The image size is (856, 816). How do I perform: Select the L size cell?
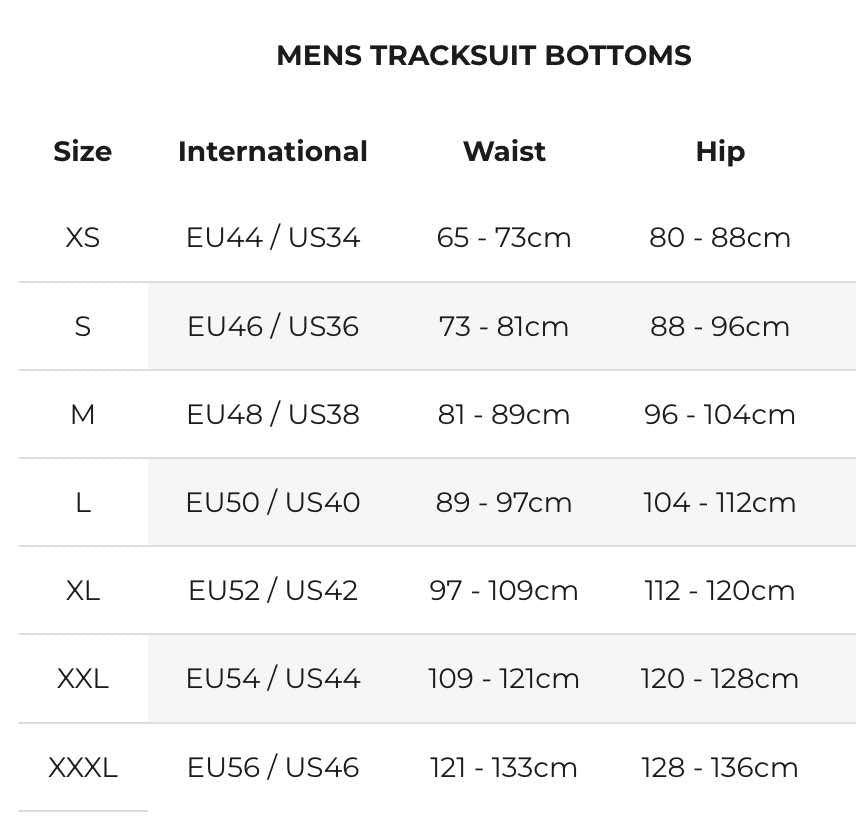[83, 503]
